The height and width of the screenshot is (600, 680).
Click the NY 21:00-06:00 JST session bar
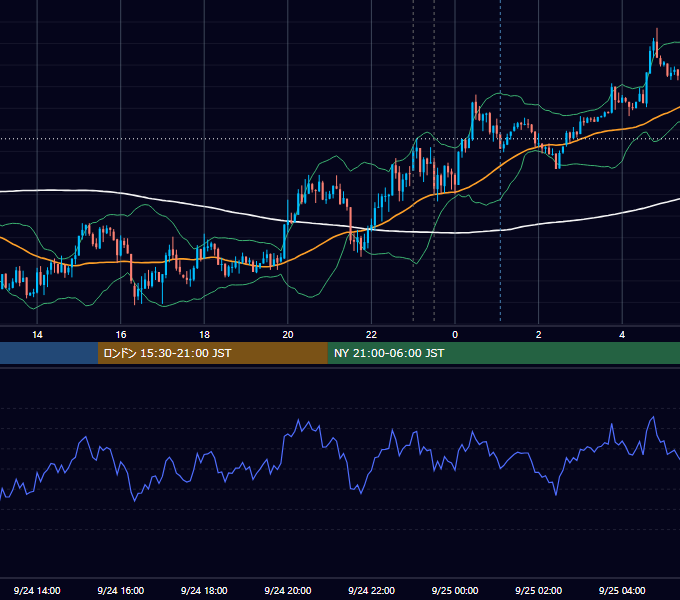[503, 353]
